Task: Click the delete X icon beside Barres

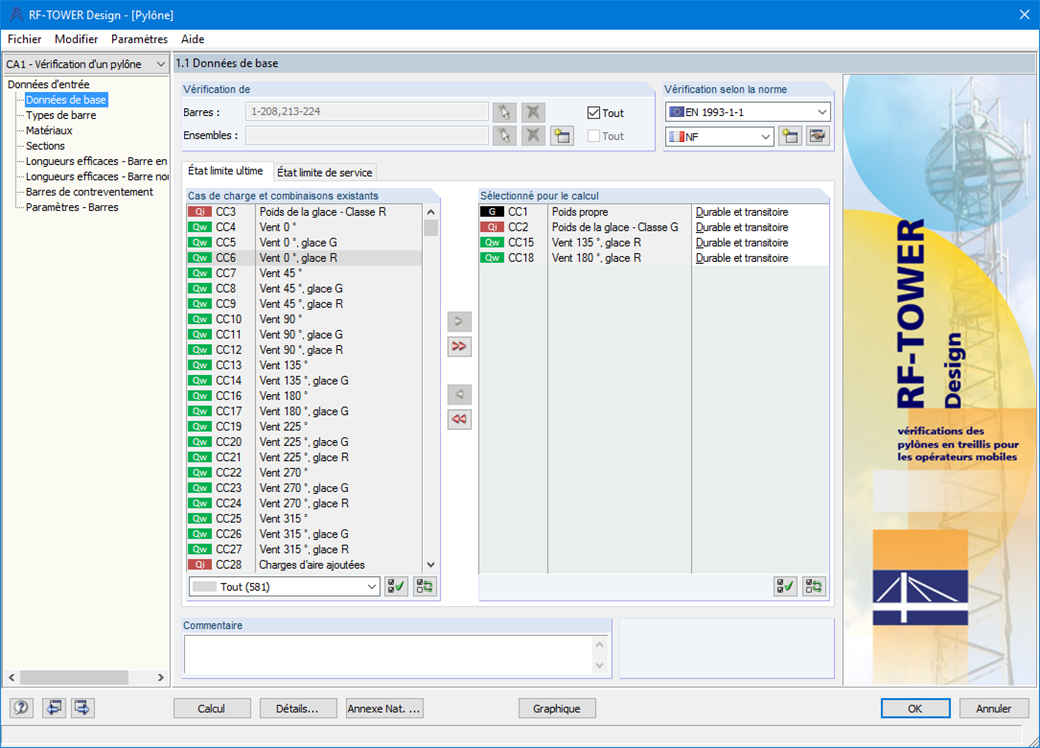Action: 533,112
